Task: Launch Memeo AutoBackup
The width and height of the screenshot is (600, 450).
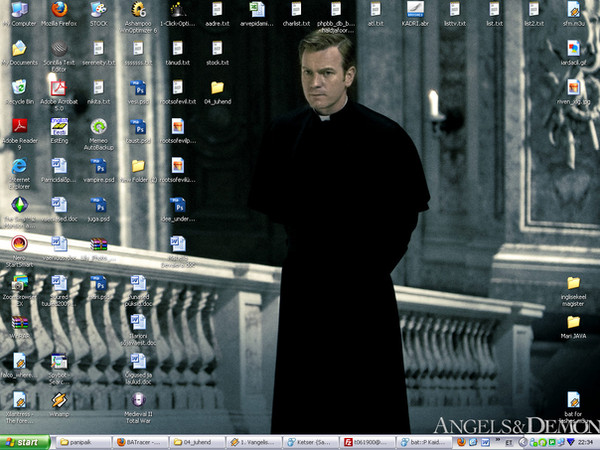Action: (99, 126)
